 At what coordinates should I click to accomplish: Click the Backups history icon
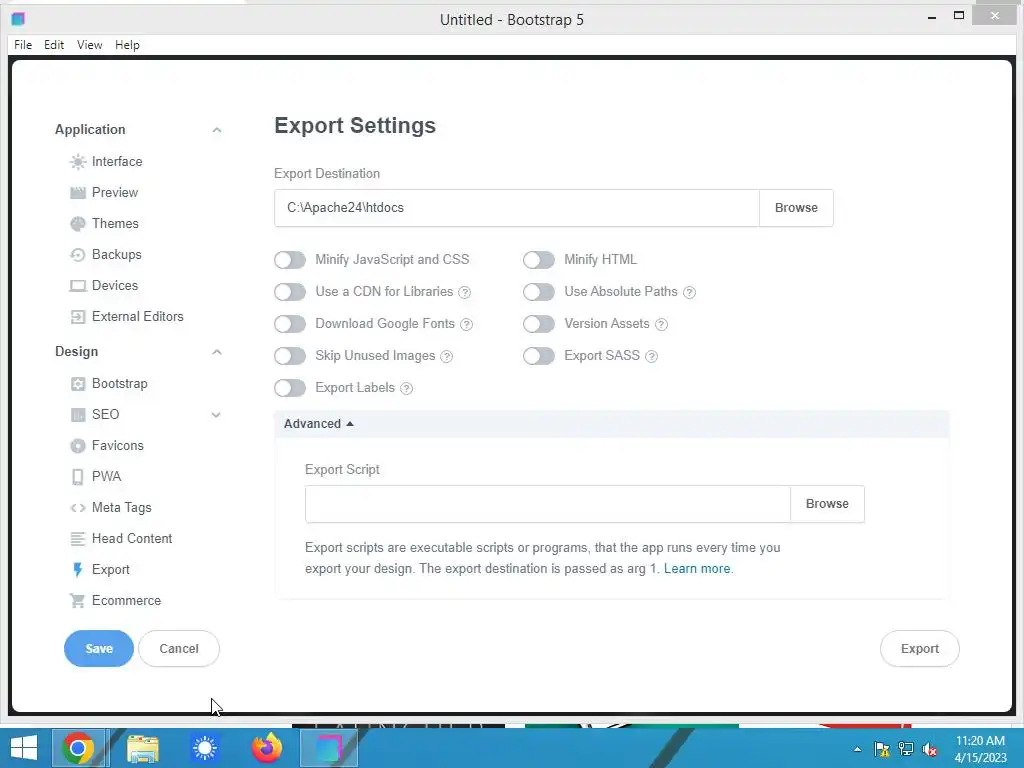point(78,255)
